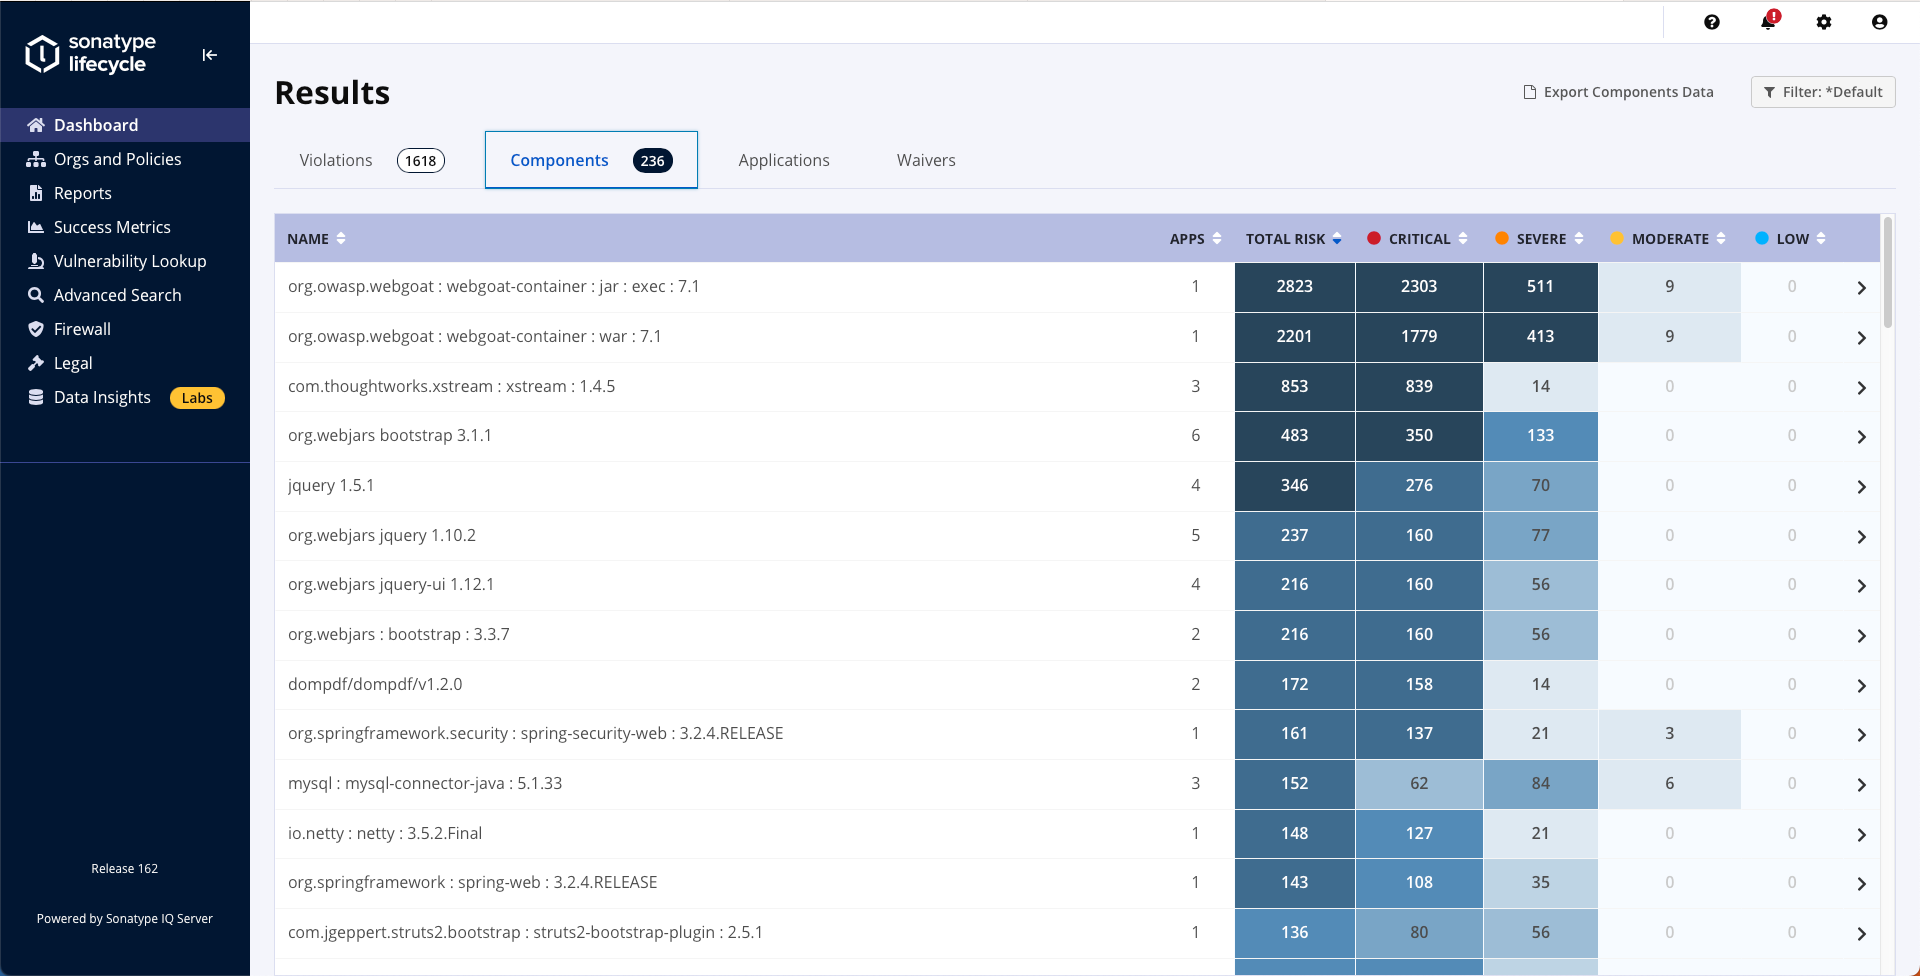Image resolution: width=1920 pixels, height=976 pixels.
Task: Open Vulnerability Lookup from the sidebar
Action: [x=129, y=261]
